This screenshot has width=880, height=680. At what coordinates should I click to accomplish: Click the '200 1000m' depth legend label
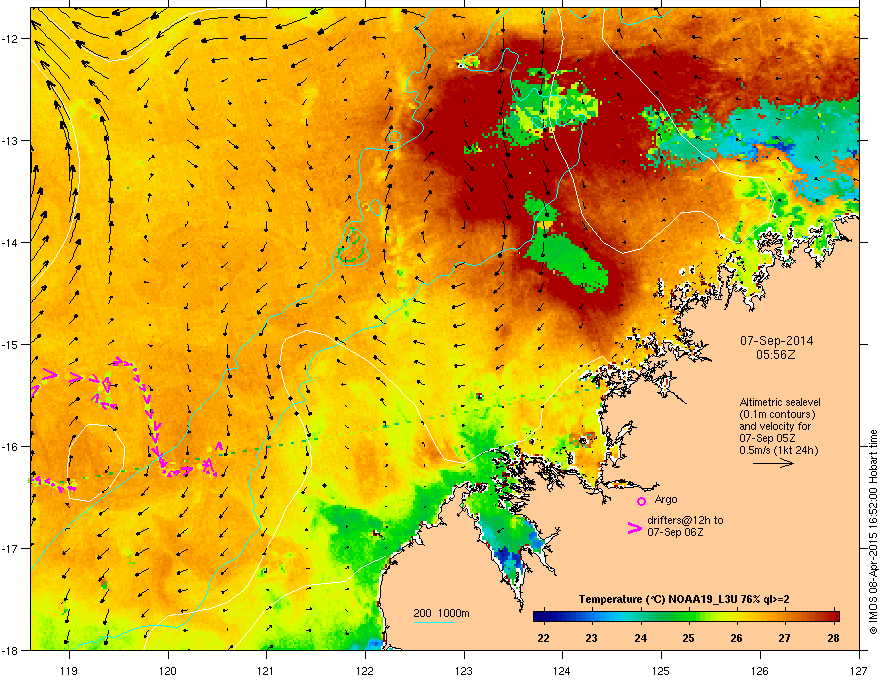tap(441, 613)
